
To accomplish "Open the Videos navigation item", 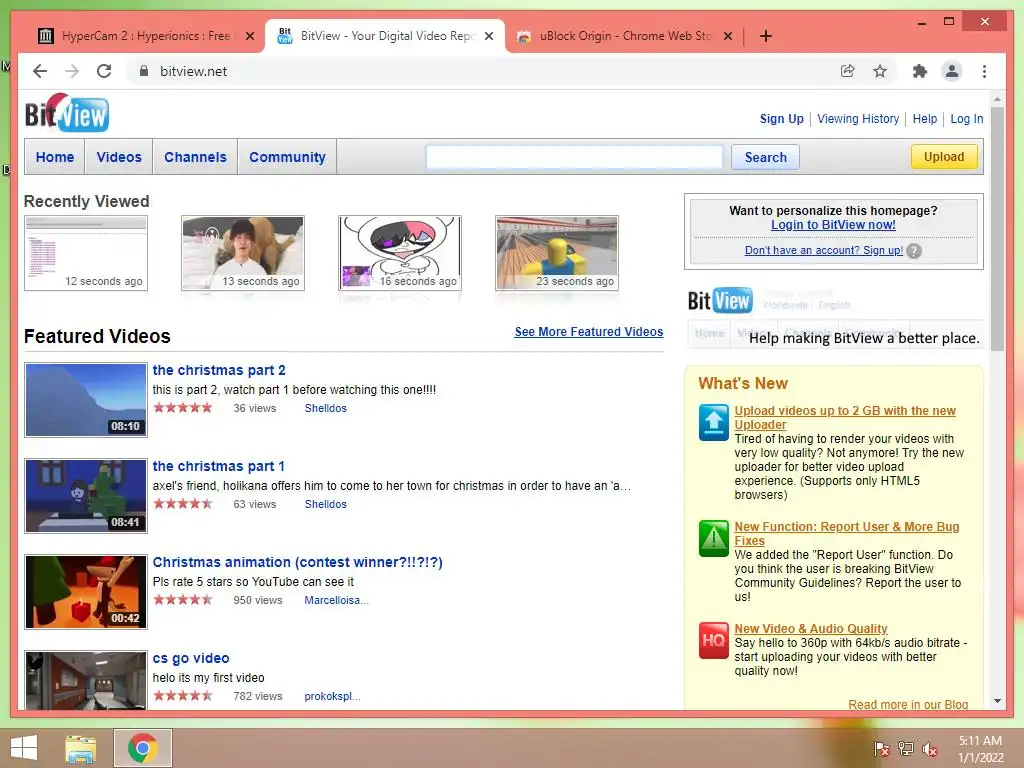I will (x=119, y=157).
